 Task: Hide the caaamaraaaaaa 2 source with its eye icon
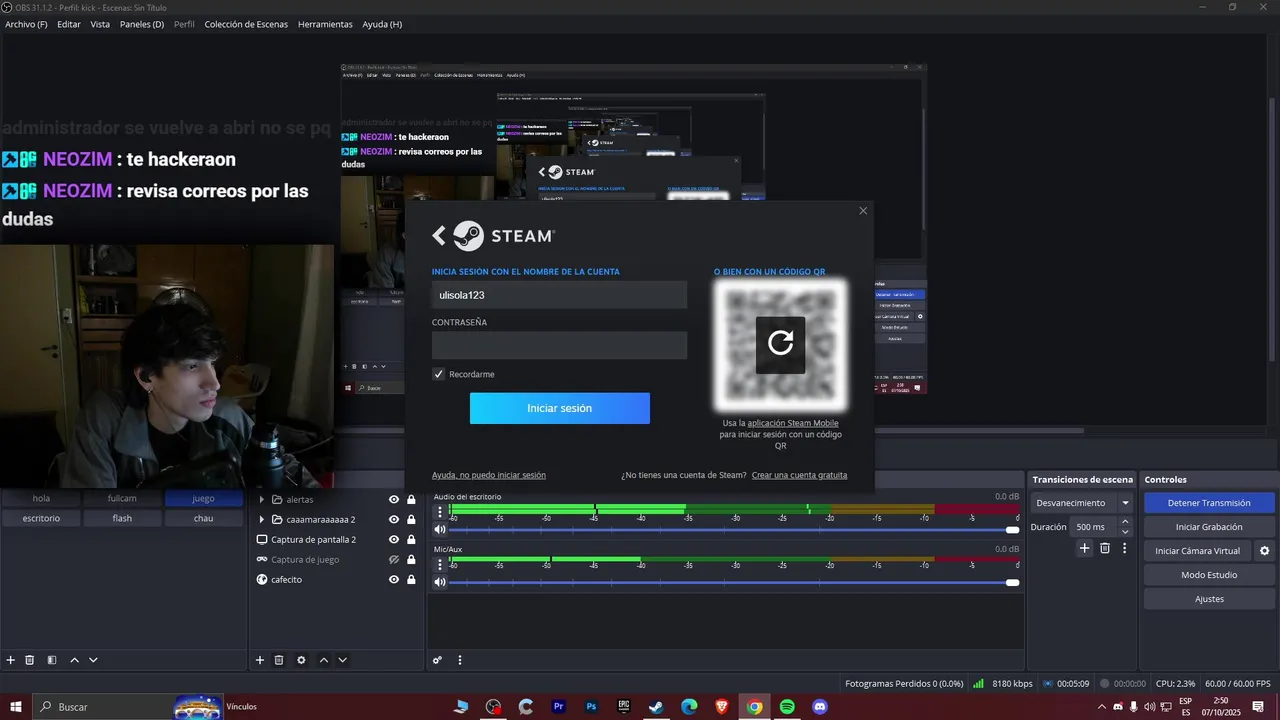tap(394, 520)
